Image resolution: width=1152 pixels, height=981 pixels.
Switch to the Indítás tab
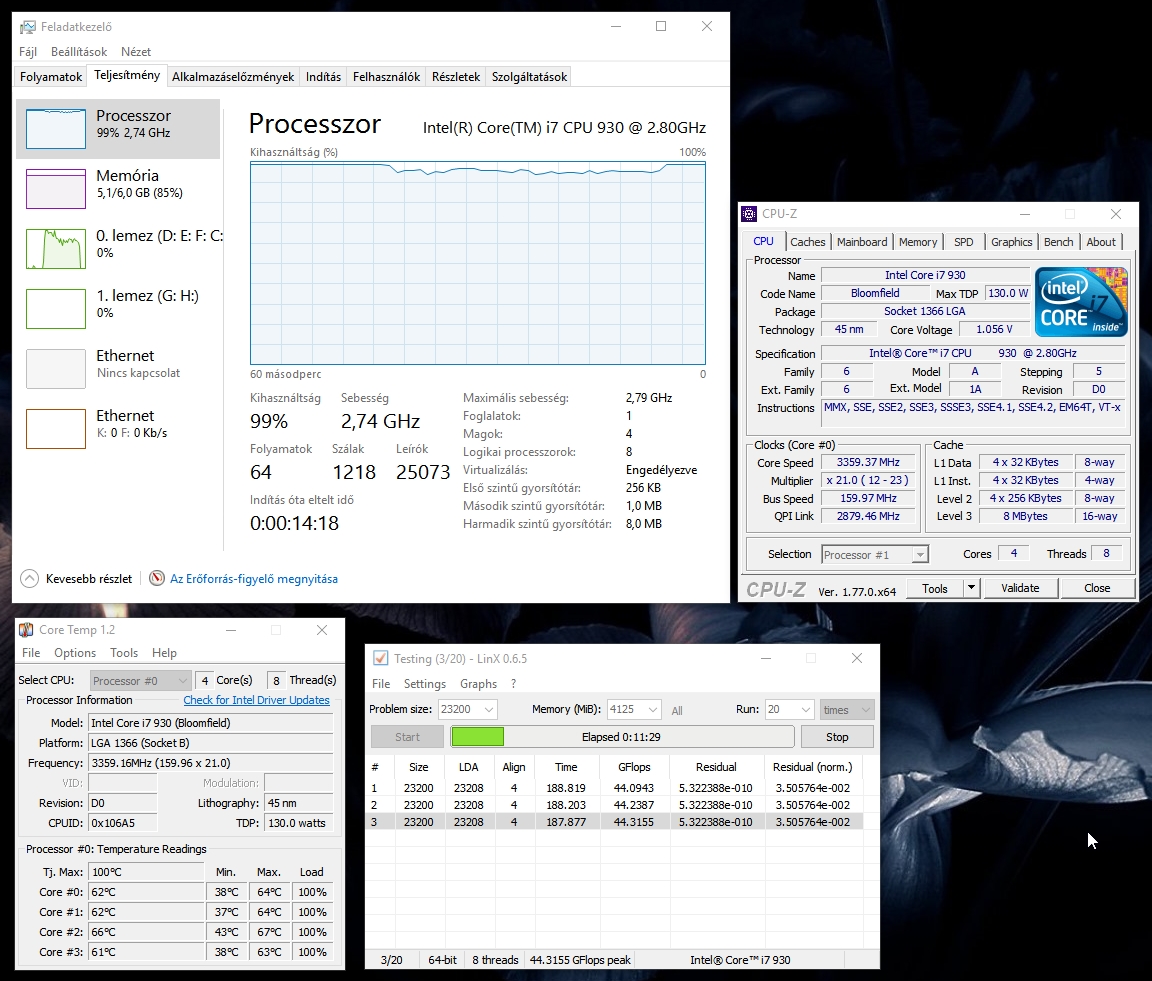click(x=323, y=76)
